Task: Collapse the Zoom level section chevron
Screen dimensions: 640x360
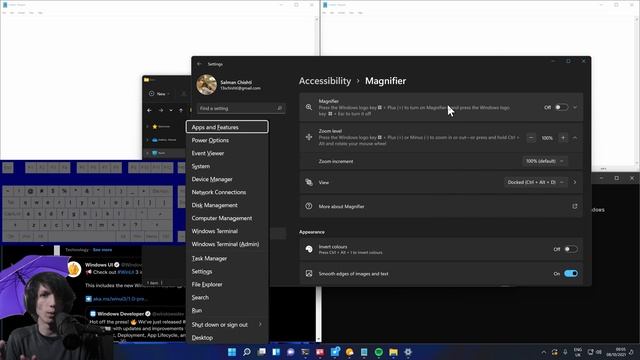Action: click(575, 138)
